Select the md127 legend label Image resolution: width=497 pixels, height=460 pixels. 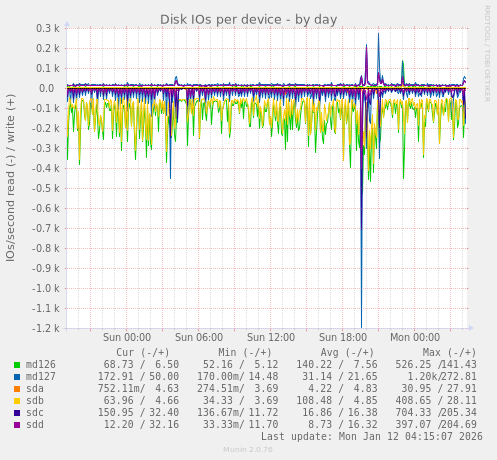tap(41, 377)
